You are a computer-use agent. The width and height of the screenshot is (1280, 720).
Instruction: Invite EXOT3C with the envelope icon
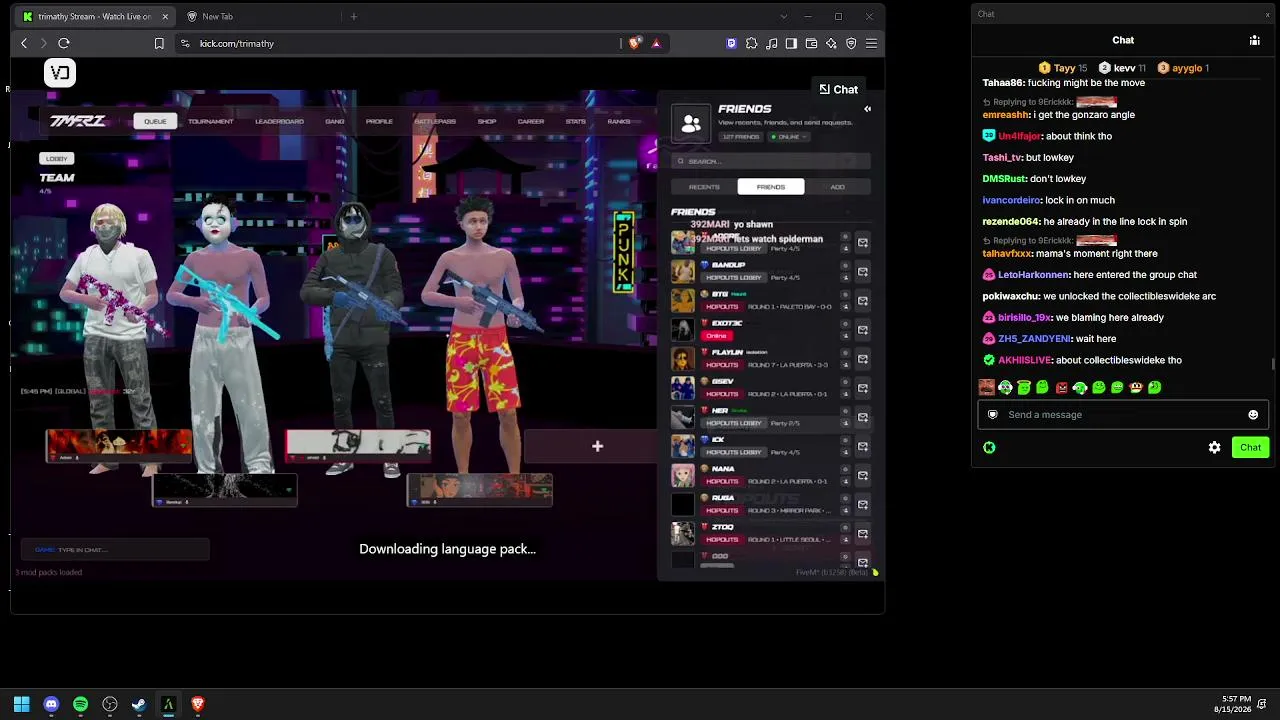point(863,330)
